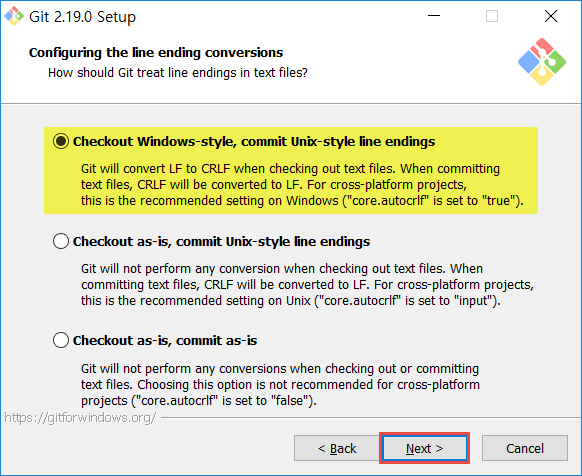Click the 'Checkout as-is, commit as-is' label text
Screen dimensions: 582x476
tap(165, 340)
